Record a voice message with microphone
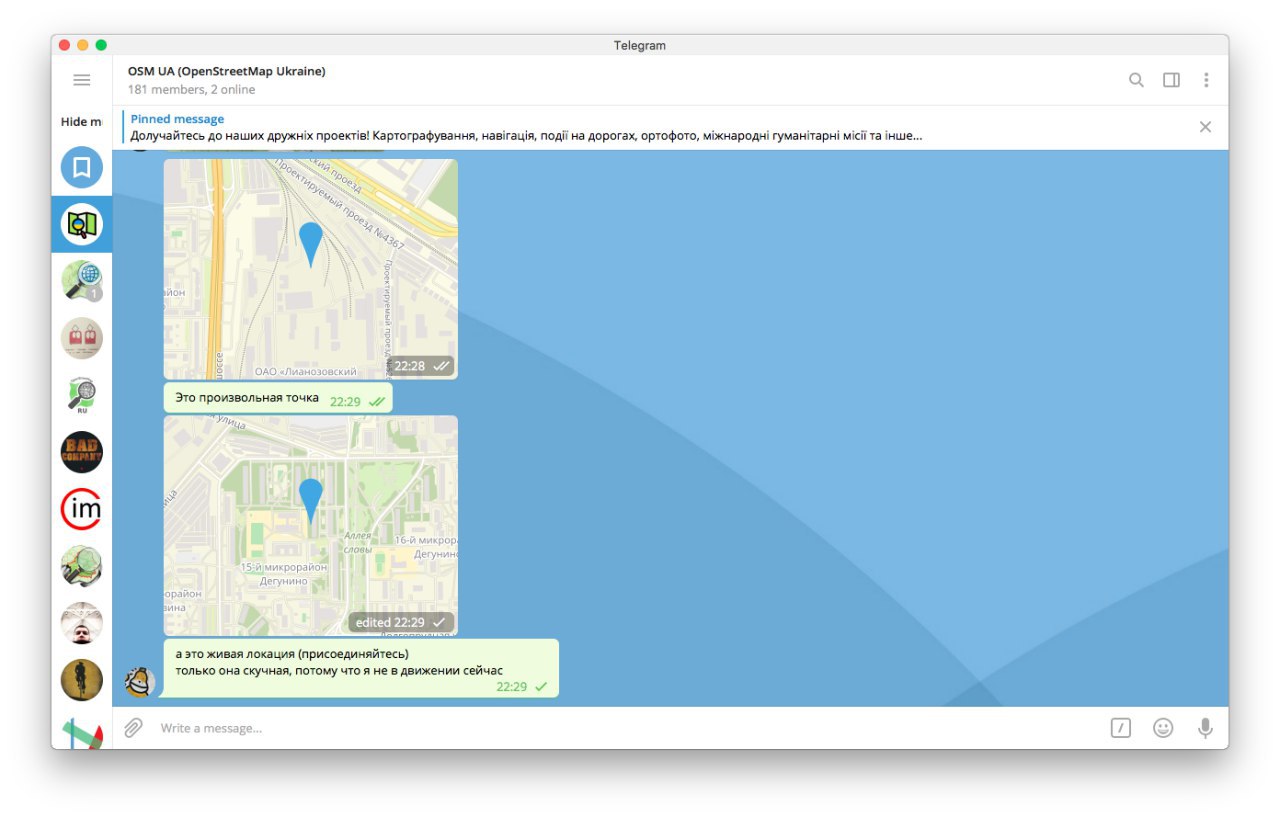 point(1206,728)
